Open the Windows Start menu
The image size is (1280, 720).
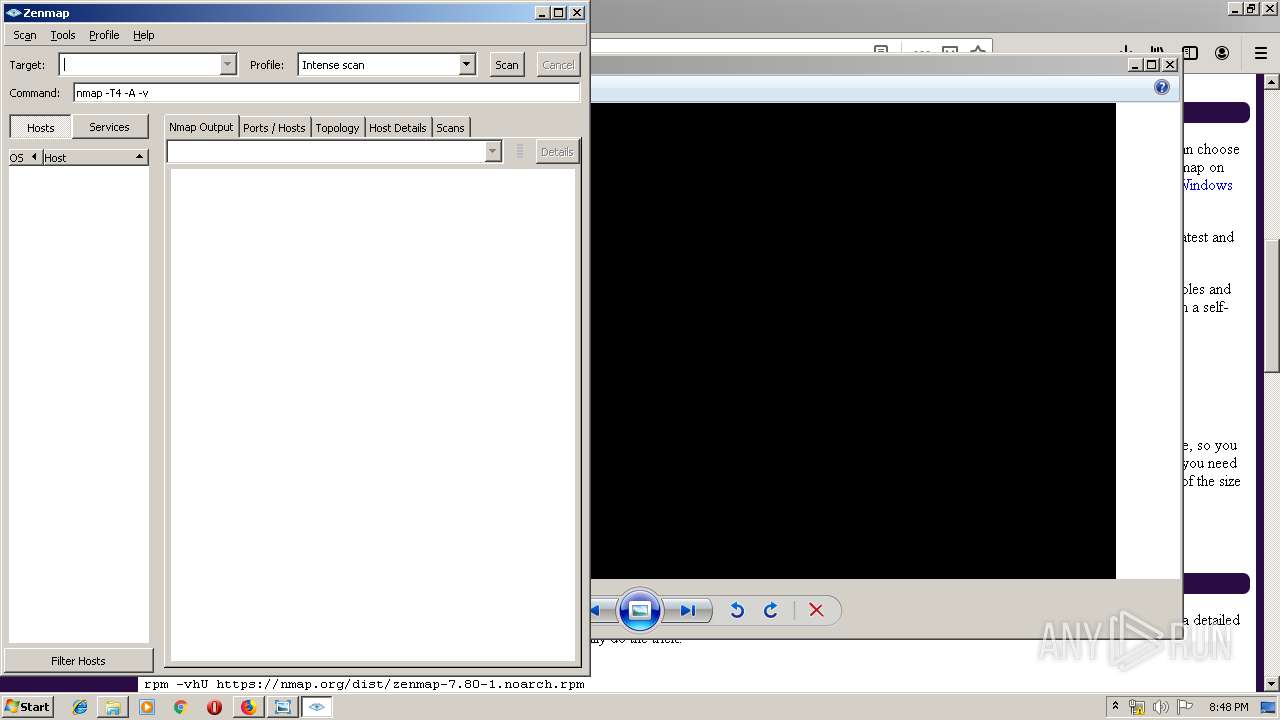[27, 707]
